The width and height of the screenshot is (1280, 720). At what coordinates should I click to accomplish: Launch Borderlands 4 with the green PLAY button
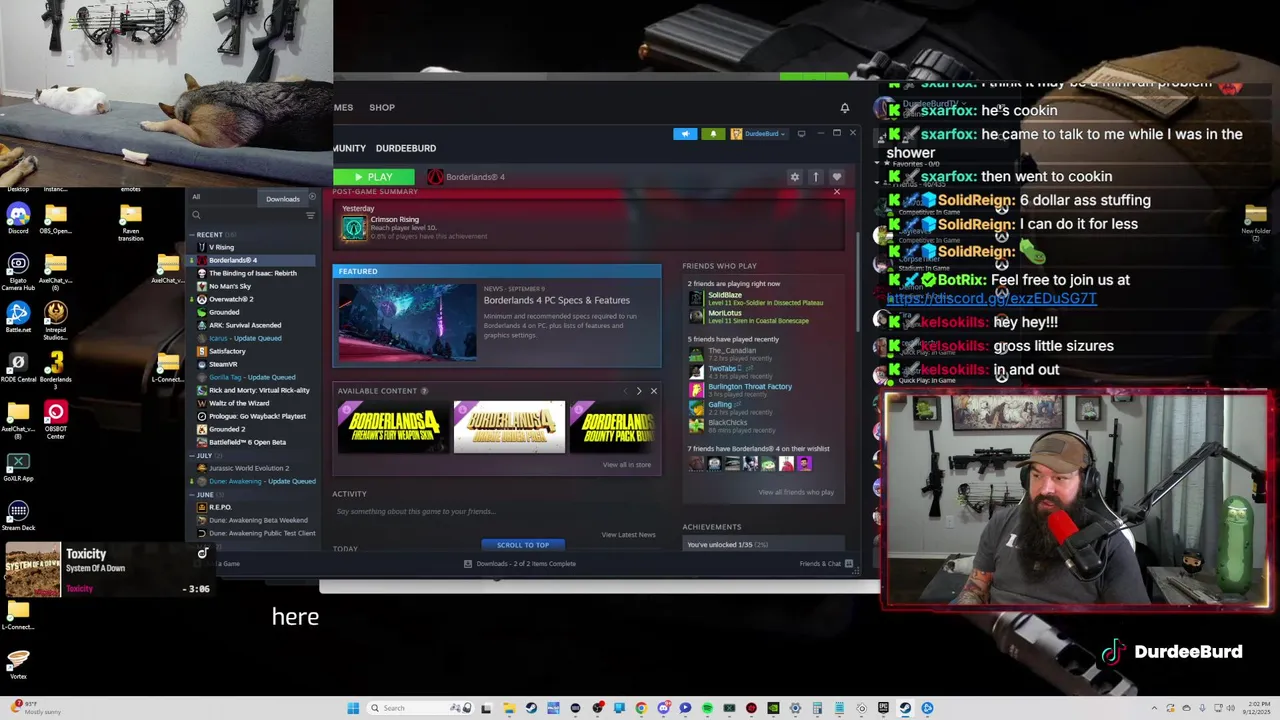(373, 177)
